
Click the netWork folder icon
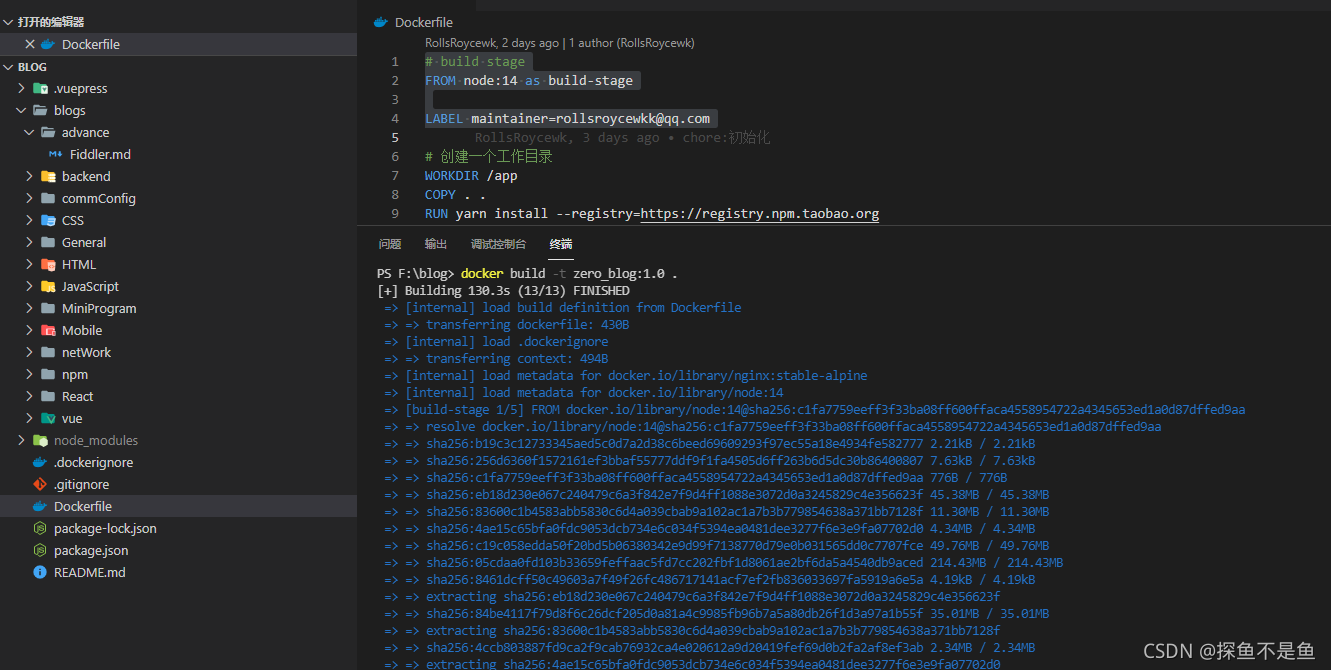tap(48, 352)
